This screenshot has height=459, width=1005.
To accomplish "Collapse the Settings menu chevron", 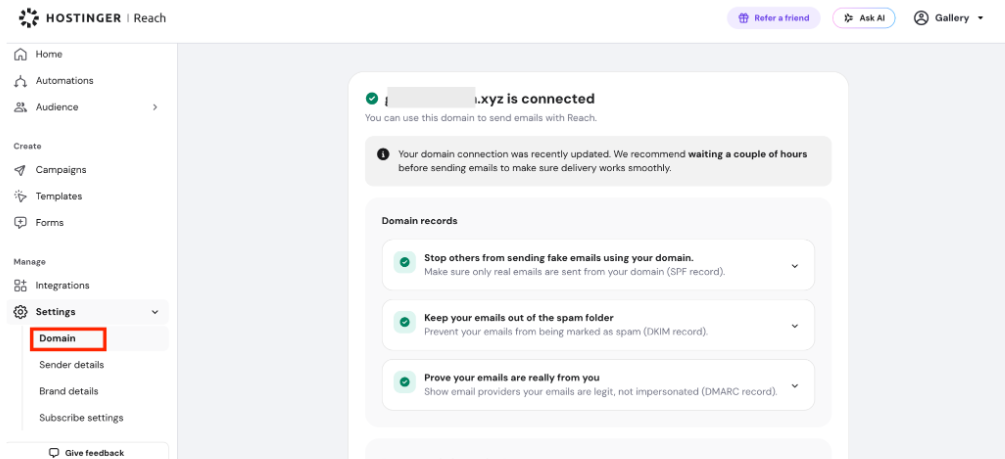I will point(154,312).
